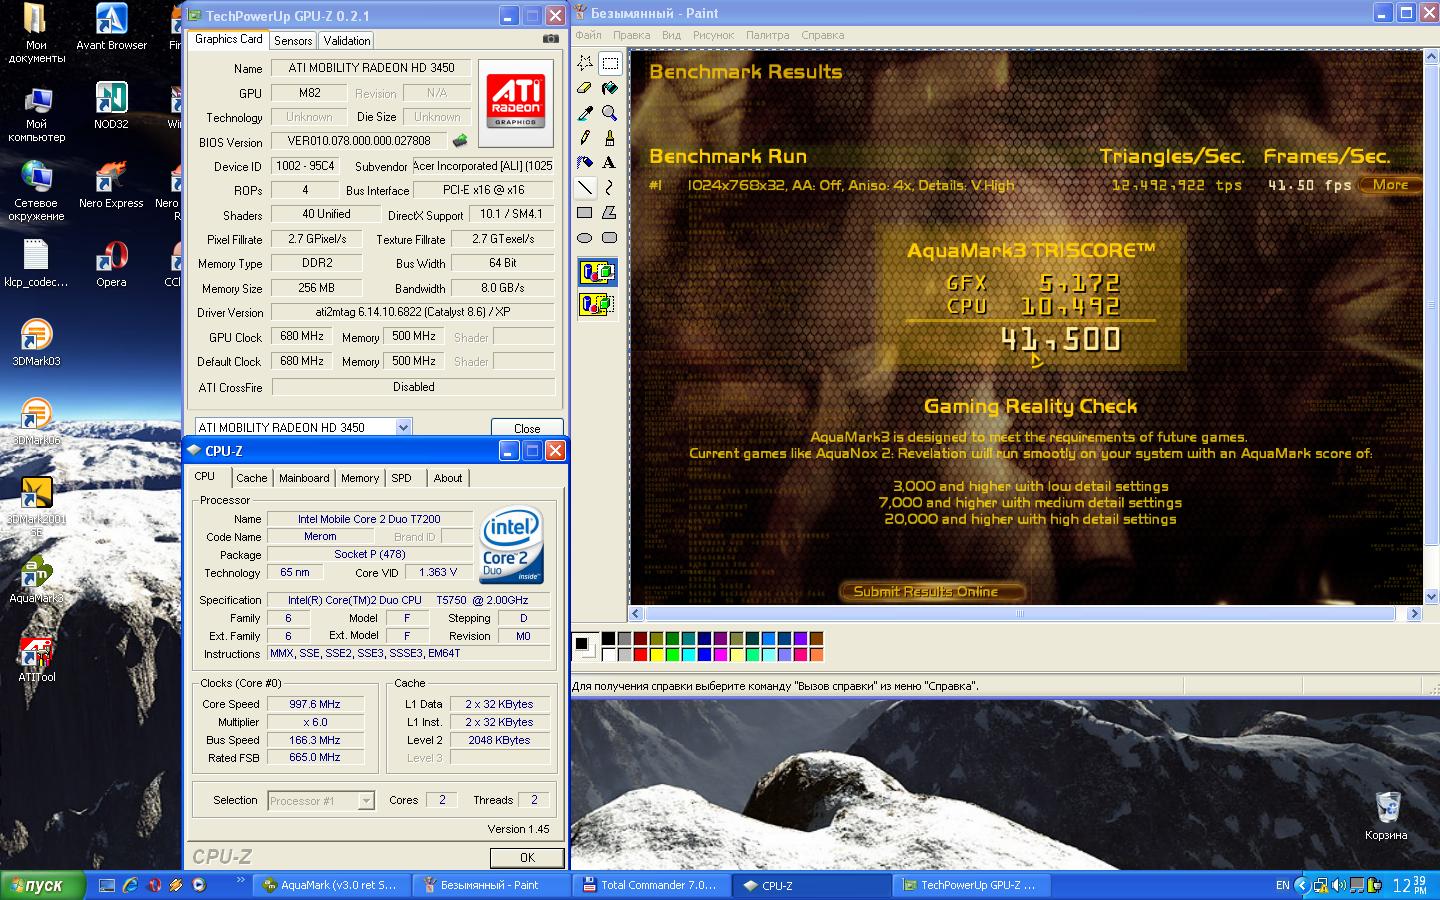
Task: Pick the red color swatch in palette
Action: pos(640,655)
